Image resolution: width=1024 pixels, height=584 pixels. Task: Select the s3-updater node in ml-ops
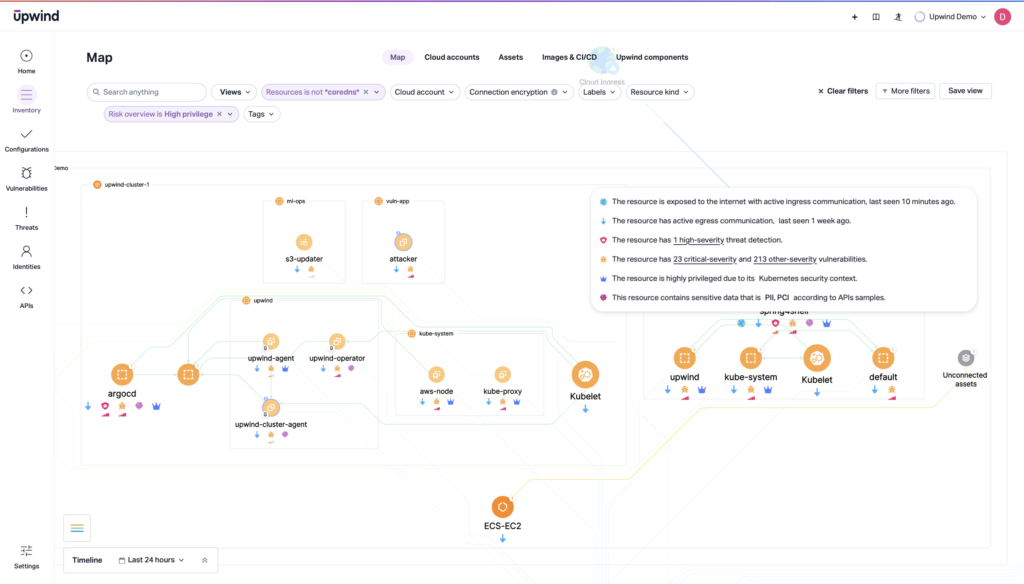tap(305, 240)
